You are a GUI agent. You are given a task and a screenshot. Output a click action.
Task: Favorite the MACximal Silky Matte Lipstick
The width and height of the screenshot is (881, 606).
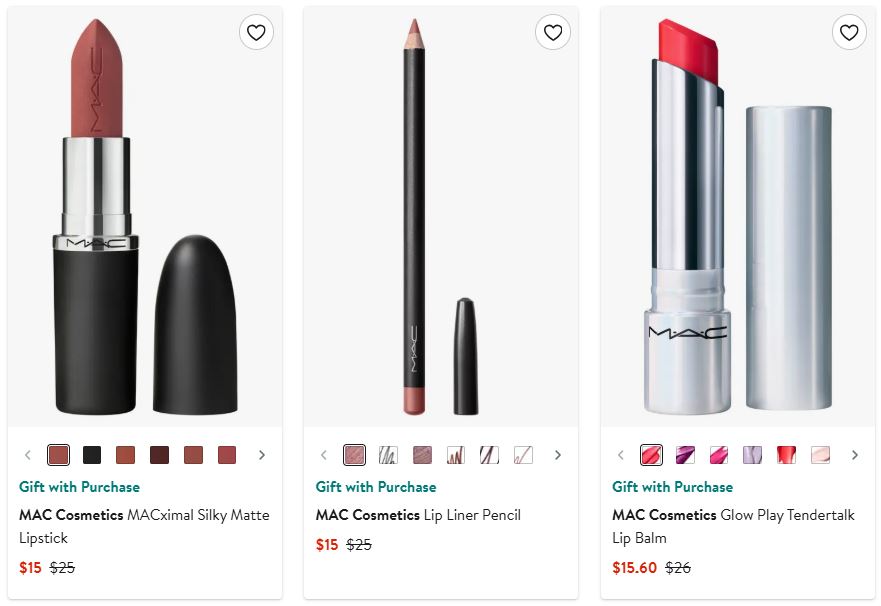pyautogui.click(x=256, y=33)
